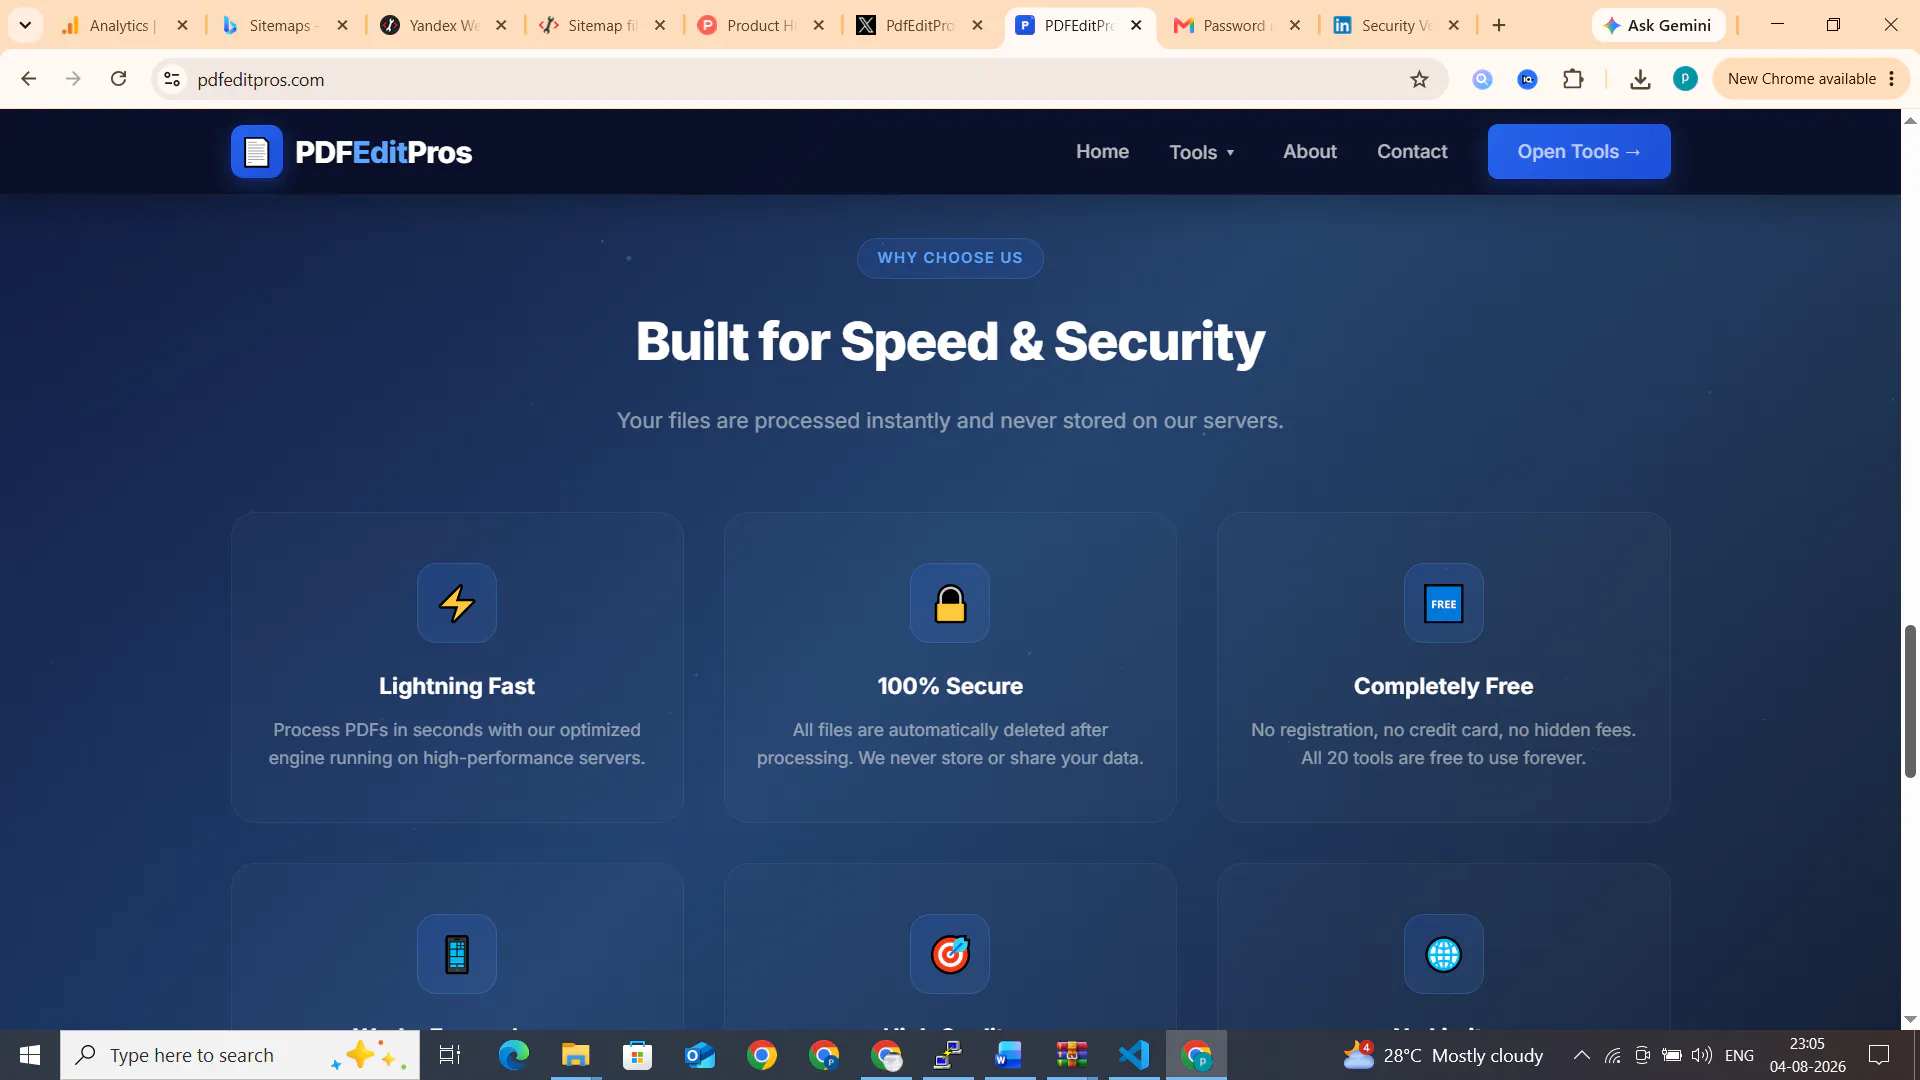The image size is (1920, 1080).
Task: Open the Chrome three-dot menu
Action: [x=1892, y=79]
